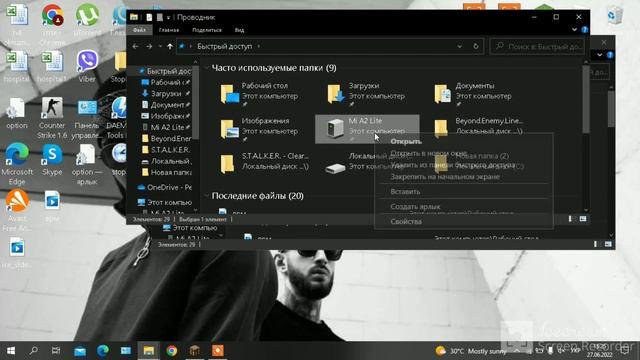Select the Изображения folder tile
This screenshot has height=360, width=640.
click(261, 129)
